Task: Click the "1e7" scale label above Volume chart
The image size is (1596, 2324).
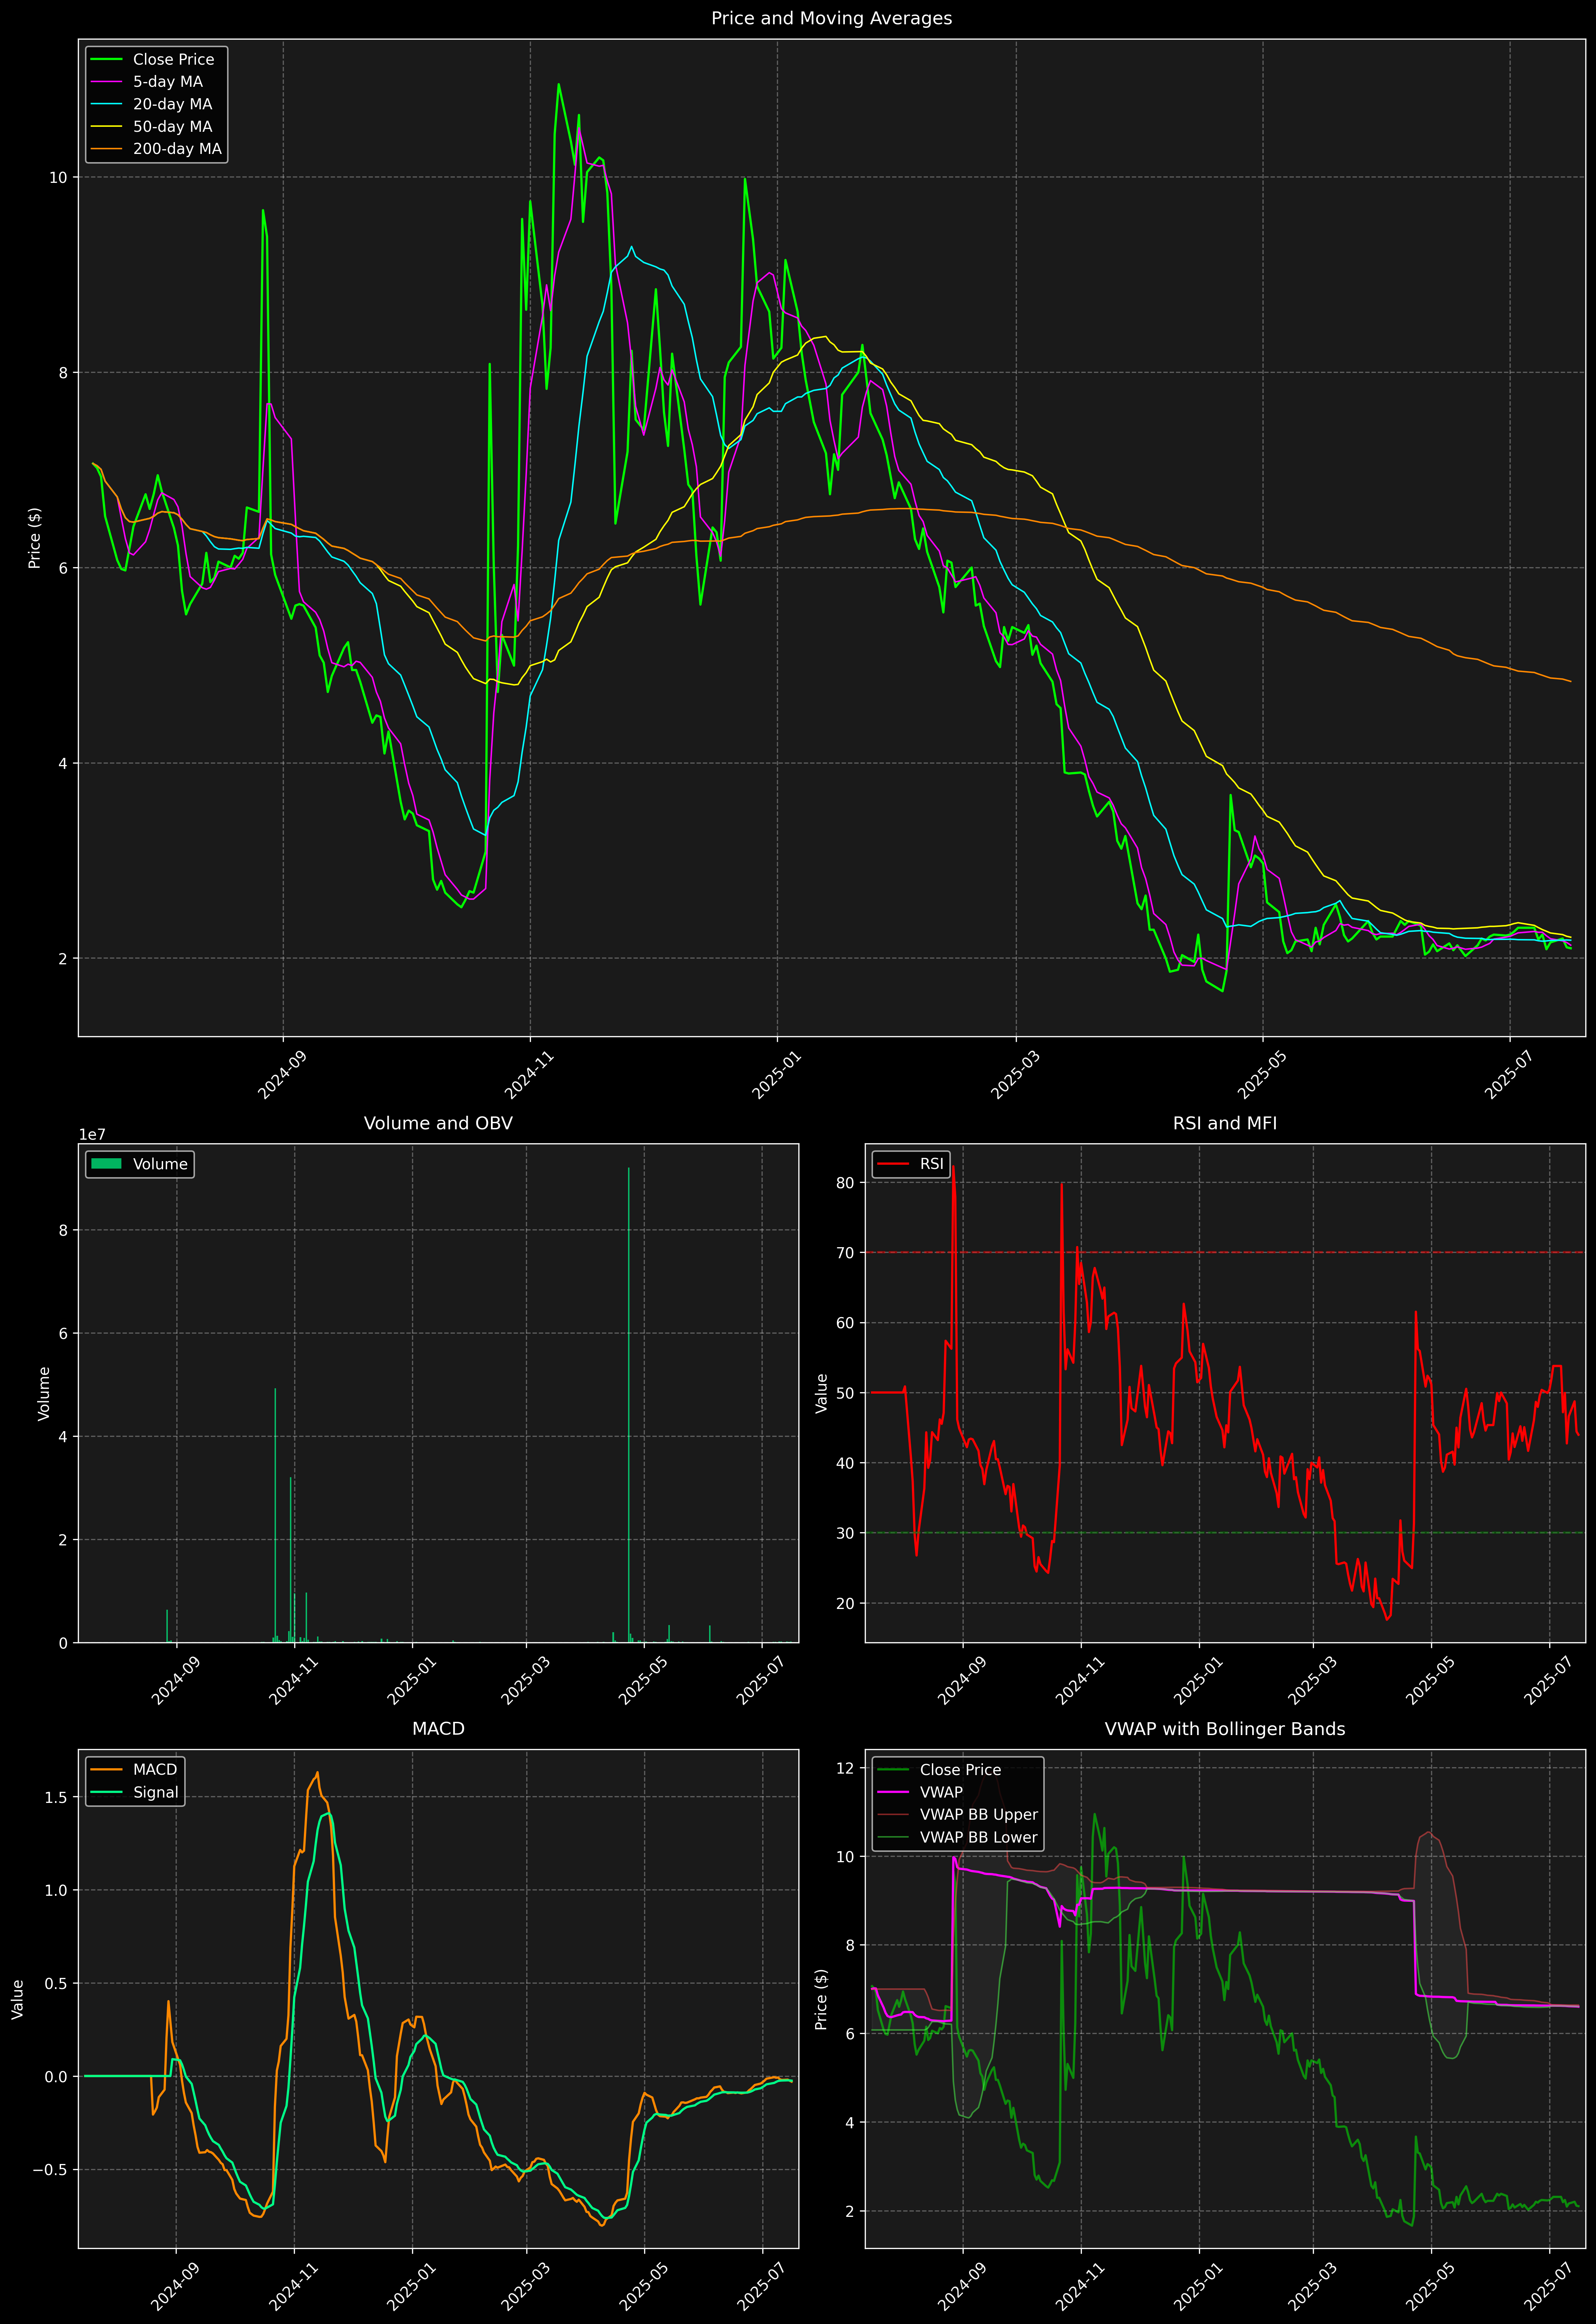Action: (x=92, y=1135)
